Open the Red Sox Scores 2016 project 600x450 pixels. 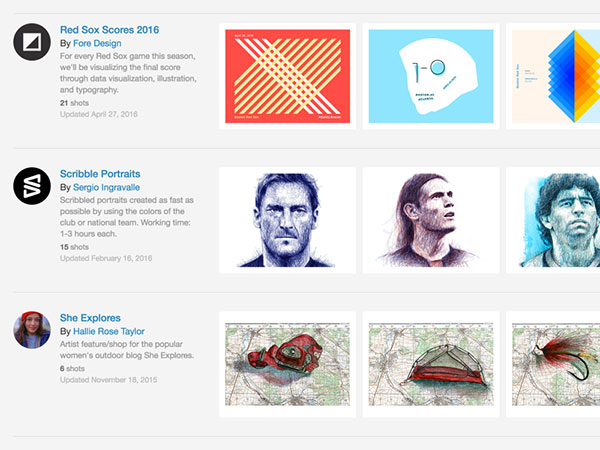(109, 31)
